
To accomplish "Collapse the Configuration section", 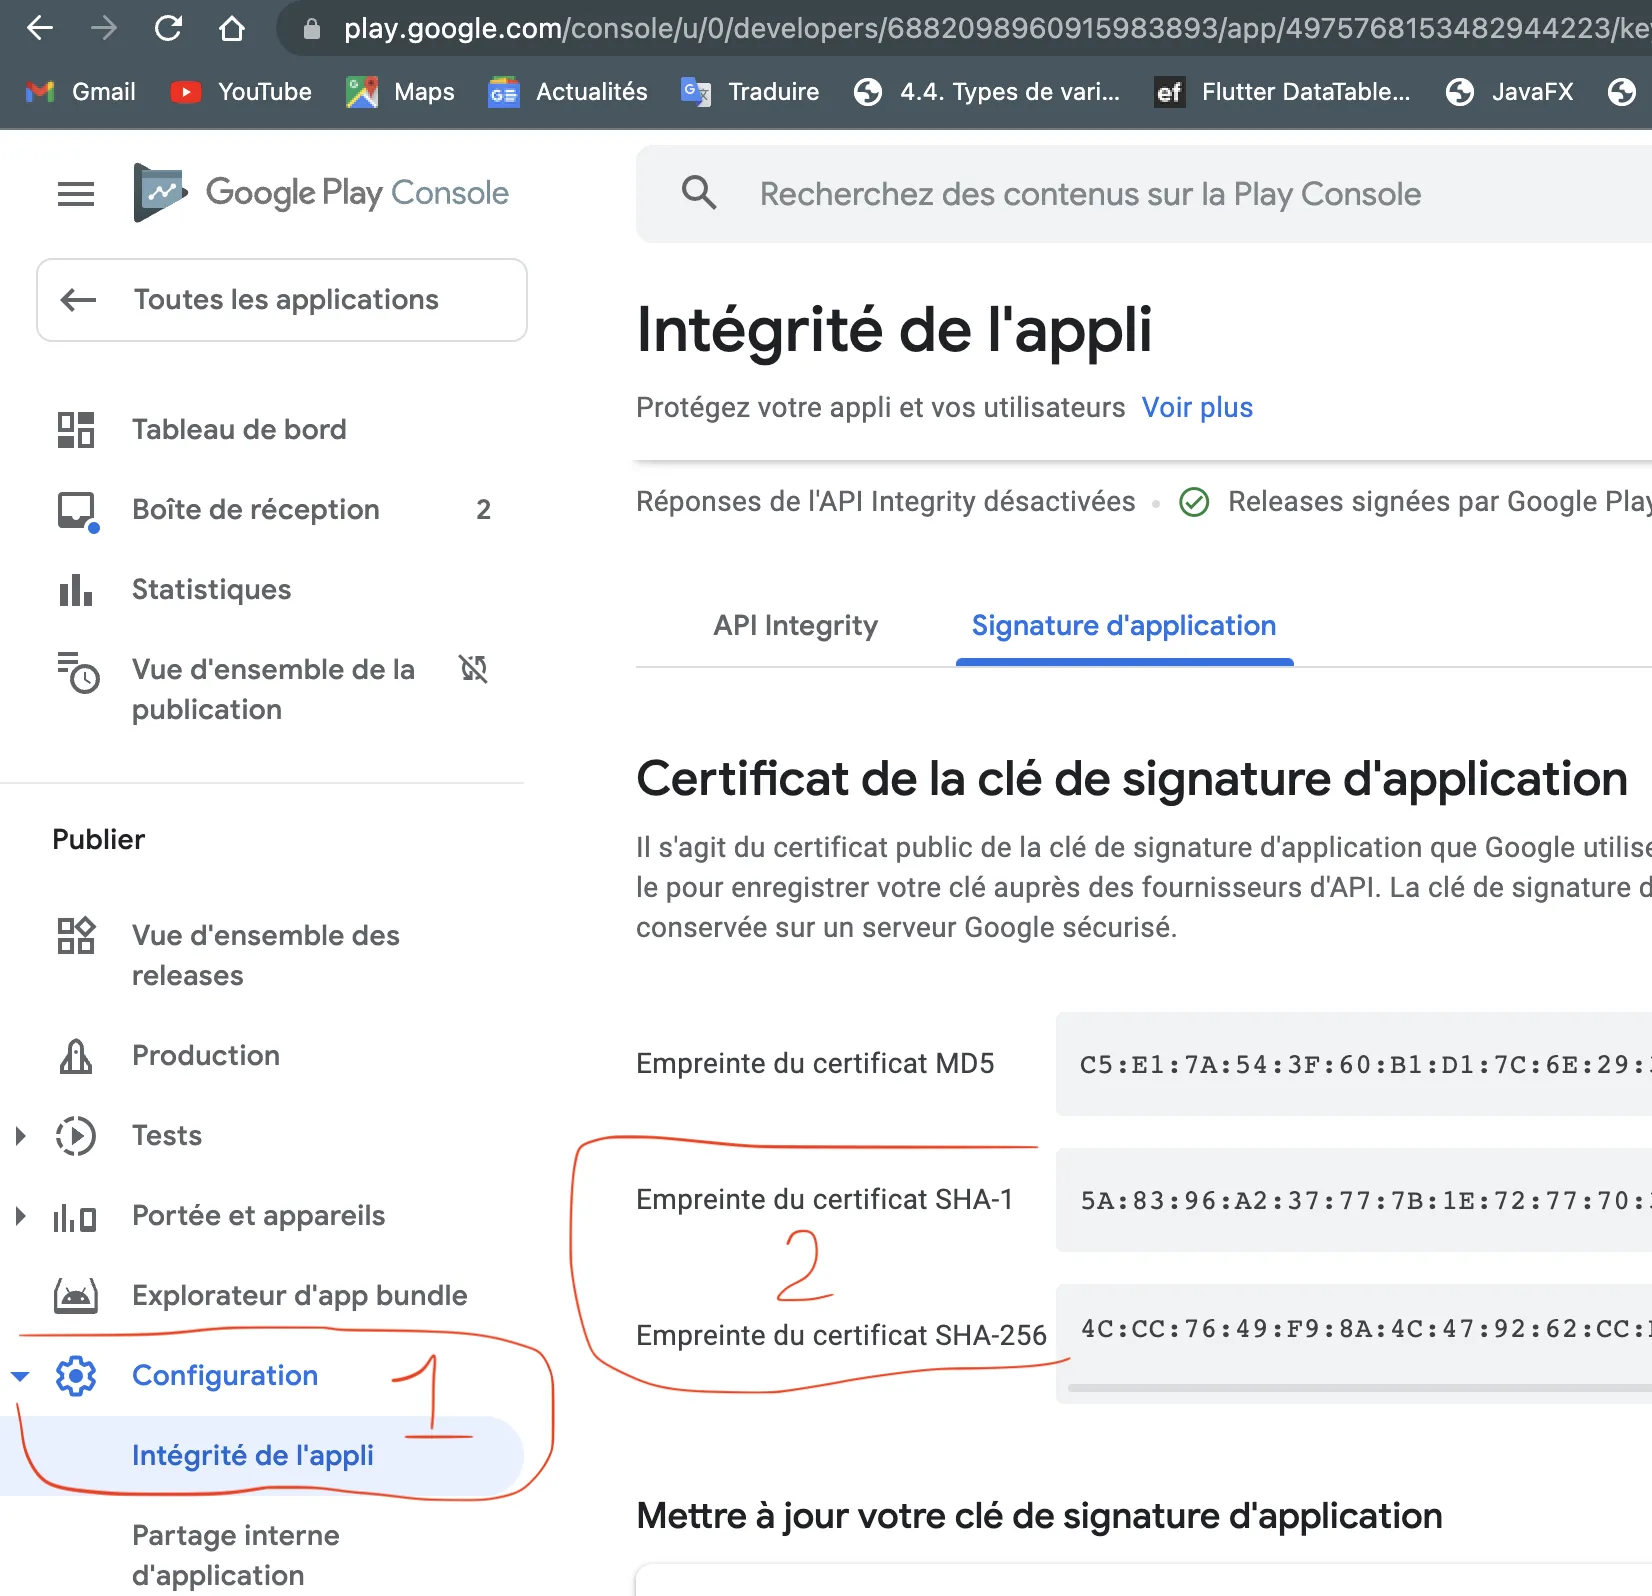I will 20,1377.
